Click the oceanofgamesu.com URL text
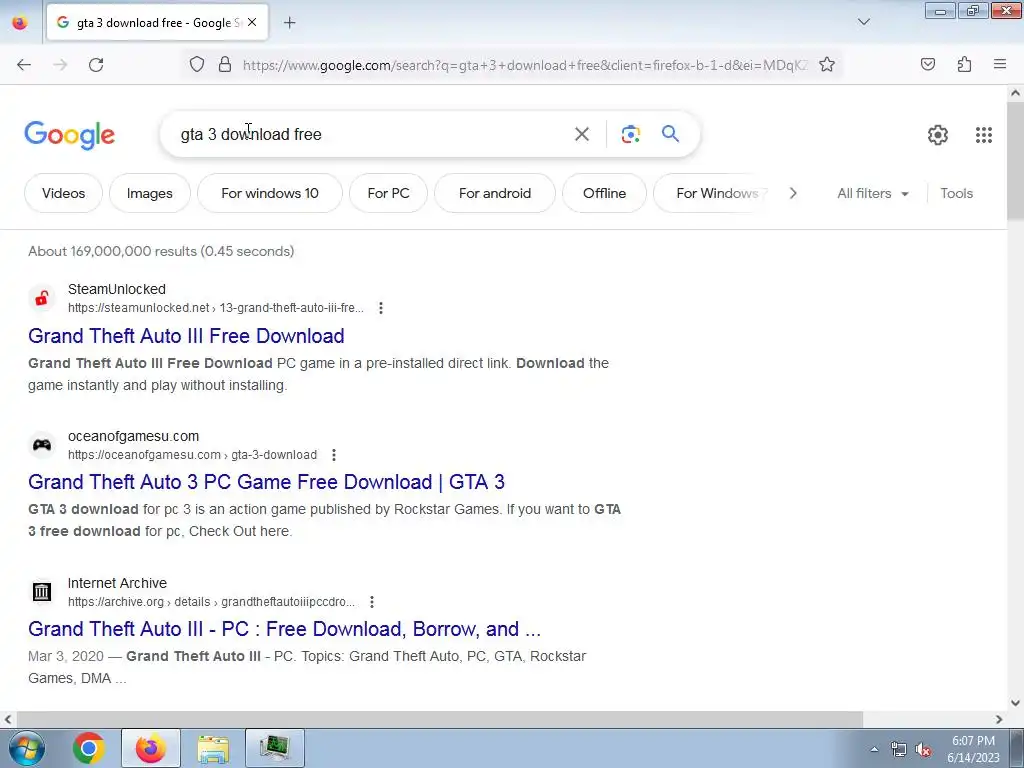 coord(193,455)
